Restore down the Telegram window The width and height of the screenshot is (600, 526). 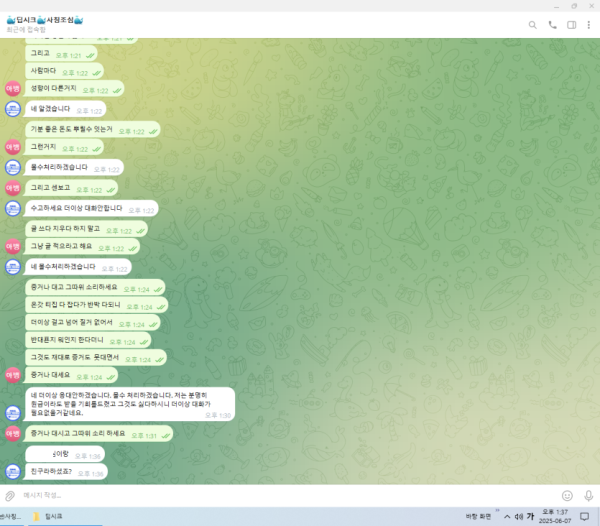point(574,6)
